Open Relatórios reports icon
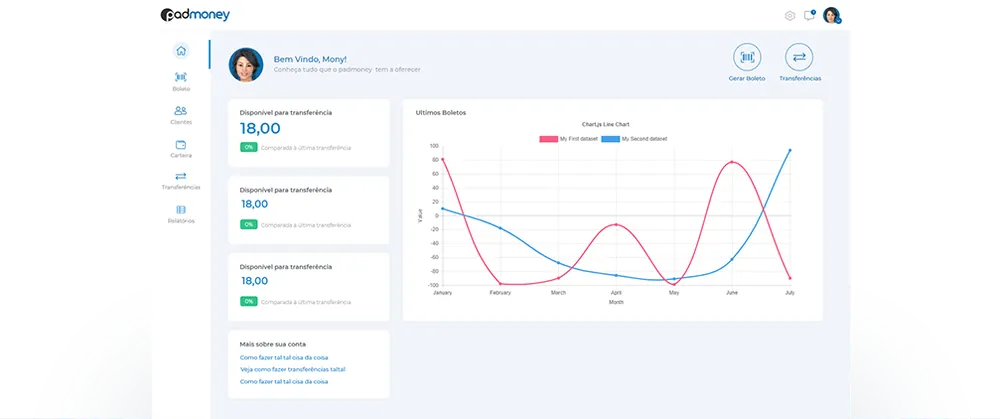1000x419 pixels. [180, 210]
